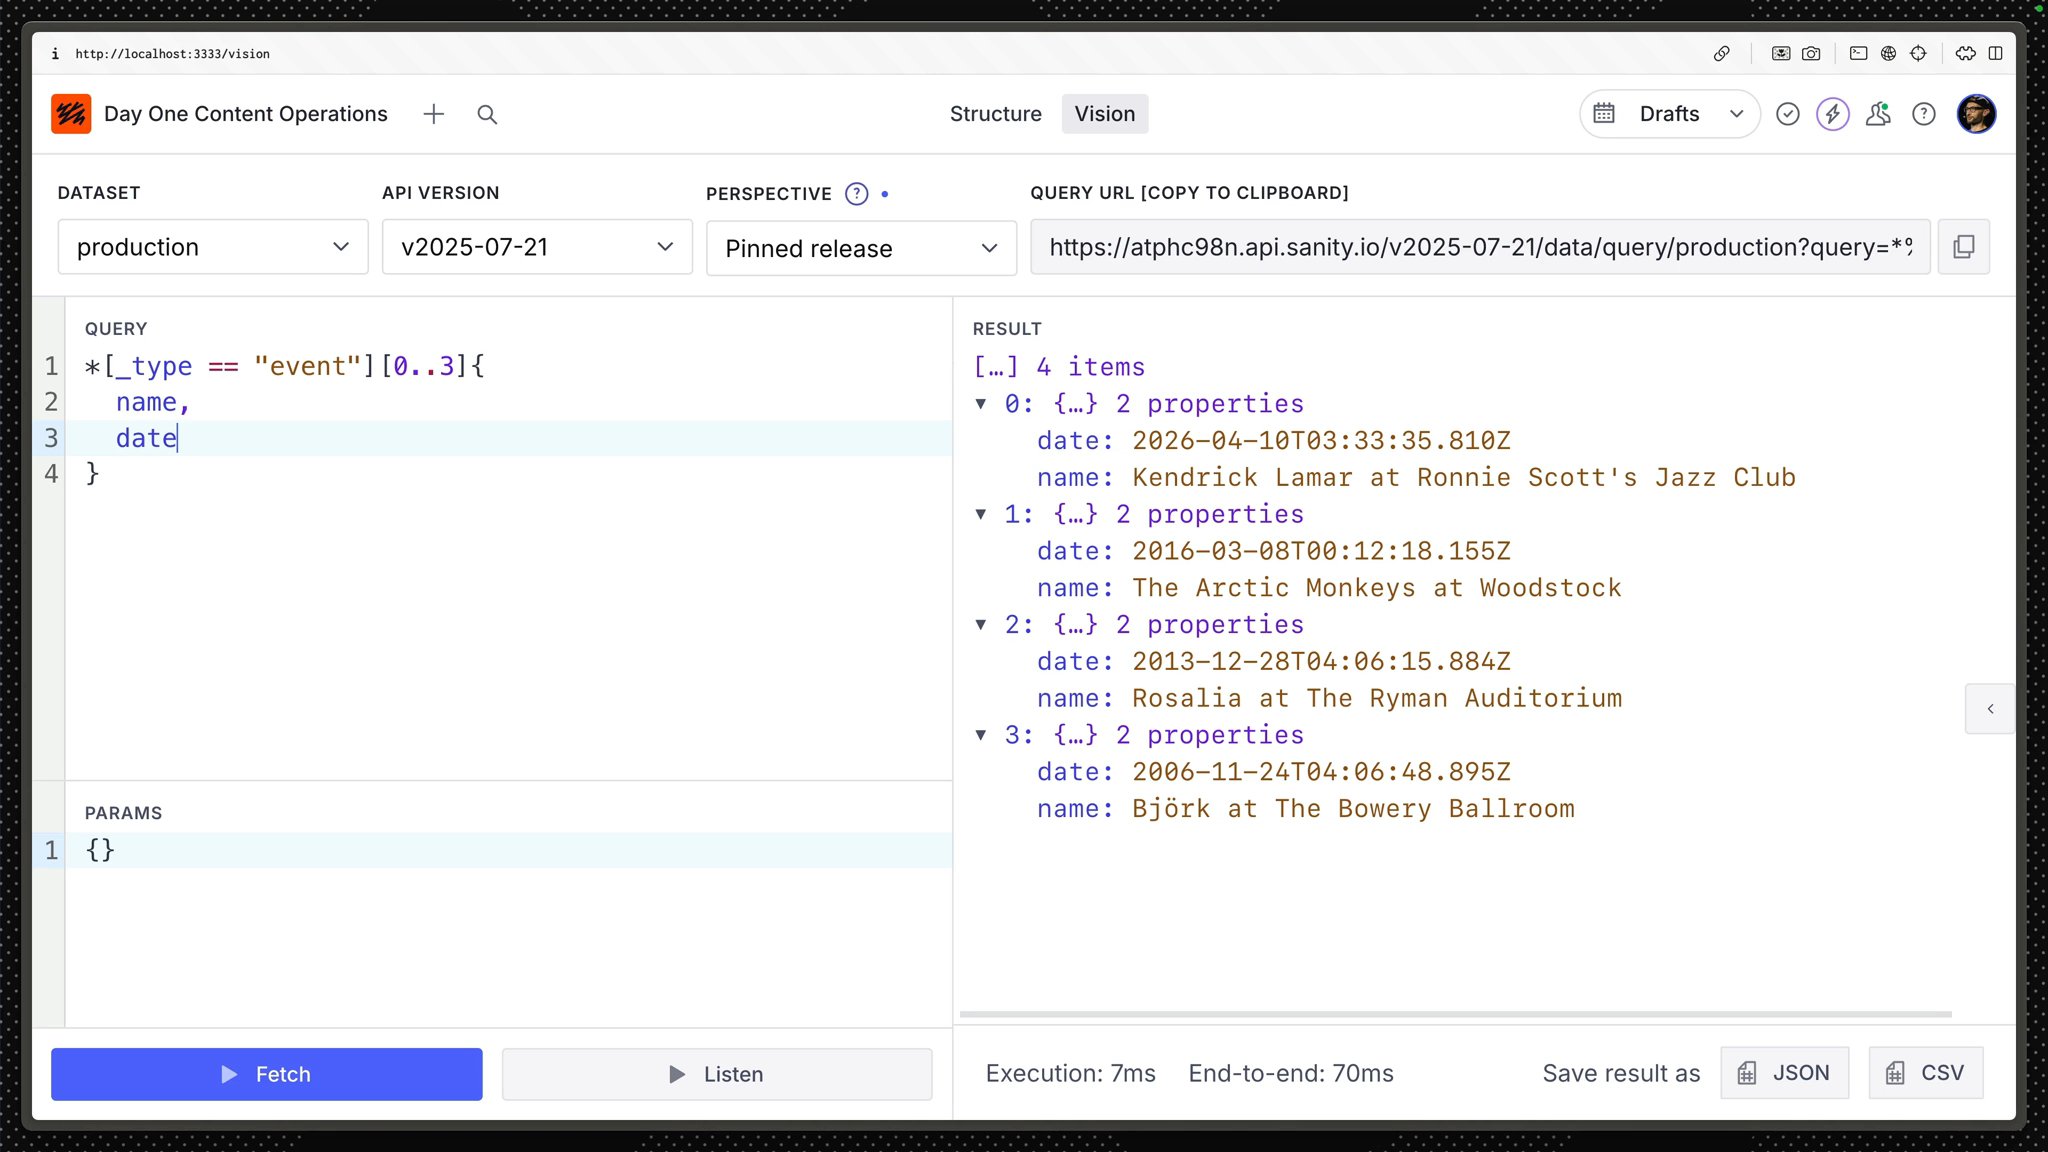2048x1152 pixels.
Task: Save result as CSV
Action: click(x=1926, y=1073)
